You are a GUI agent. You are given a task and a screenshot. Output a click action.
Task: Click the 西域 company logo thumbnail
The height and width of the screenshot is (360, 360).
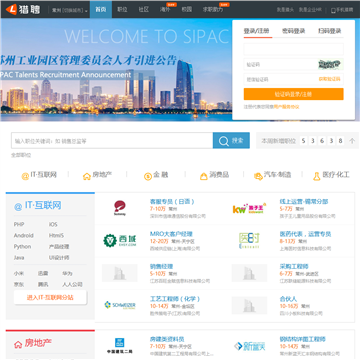click(x=120, y=240)
